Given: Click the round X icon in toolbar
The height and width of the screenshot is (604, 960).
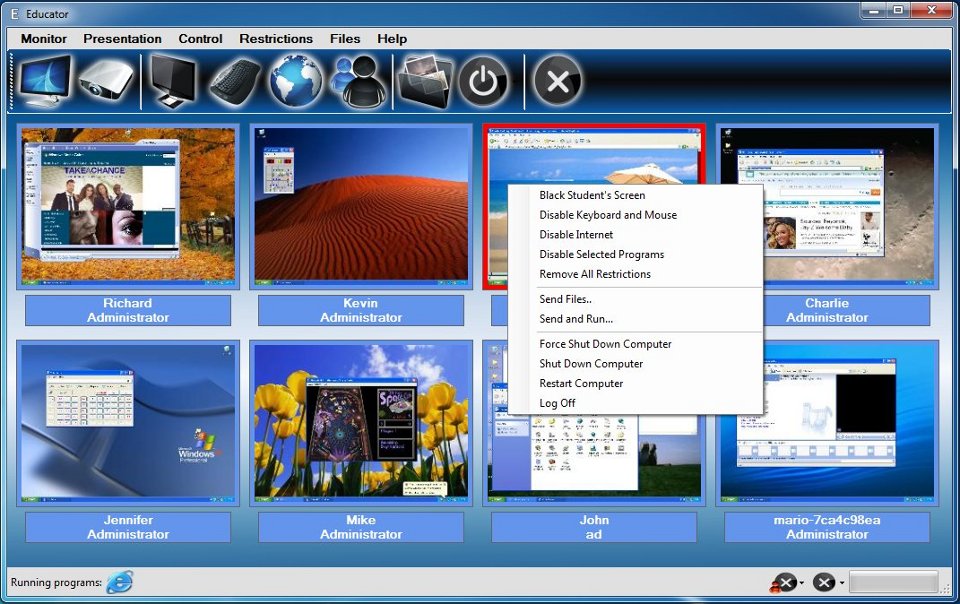Looking at the screenshot, I should pyautogui.click(x=557, y=82).
